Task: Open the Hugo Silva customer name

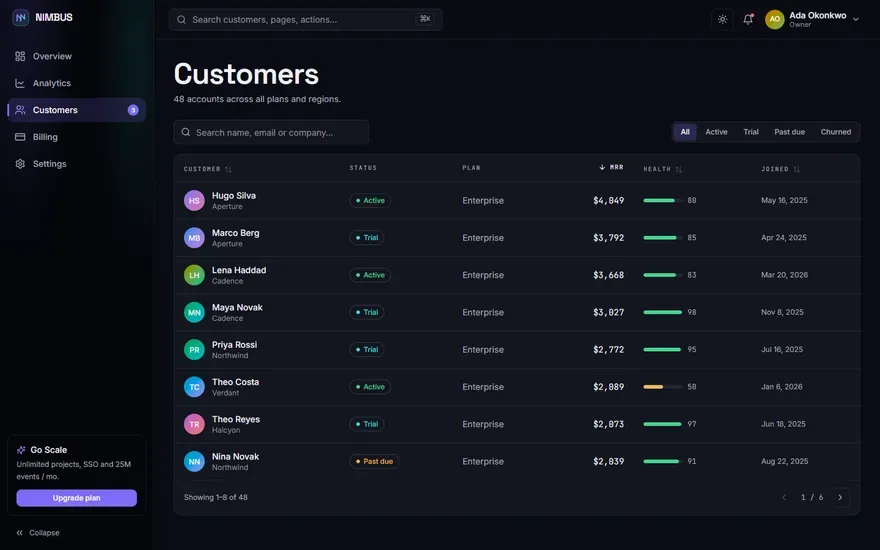Action: coord(233,195)
